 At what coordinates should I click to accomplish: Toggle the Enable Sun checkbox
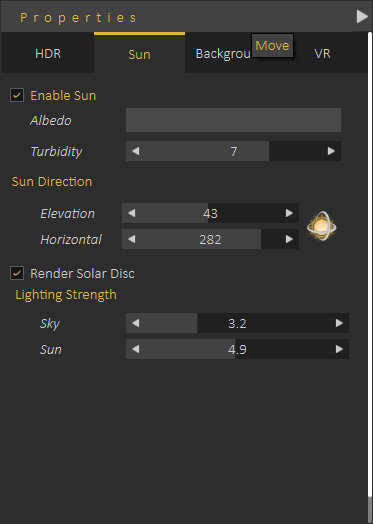click(x=17, y=95)
